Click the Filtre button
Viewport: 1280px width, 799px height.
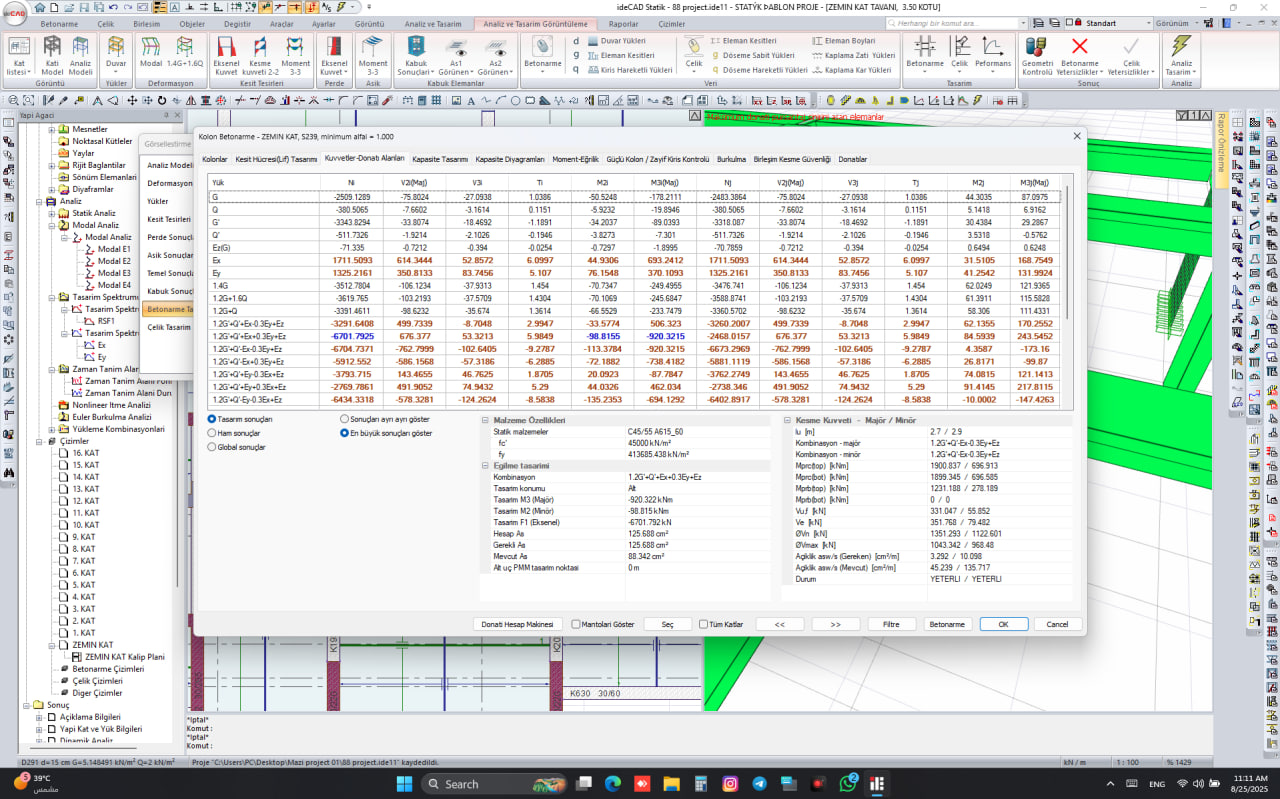coord(891,624)
